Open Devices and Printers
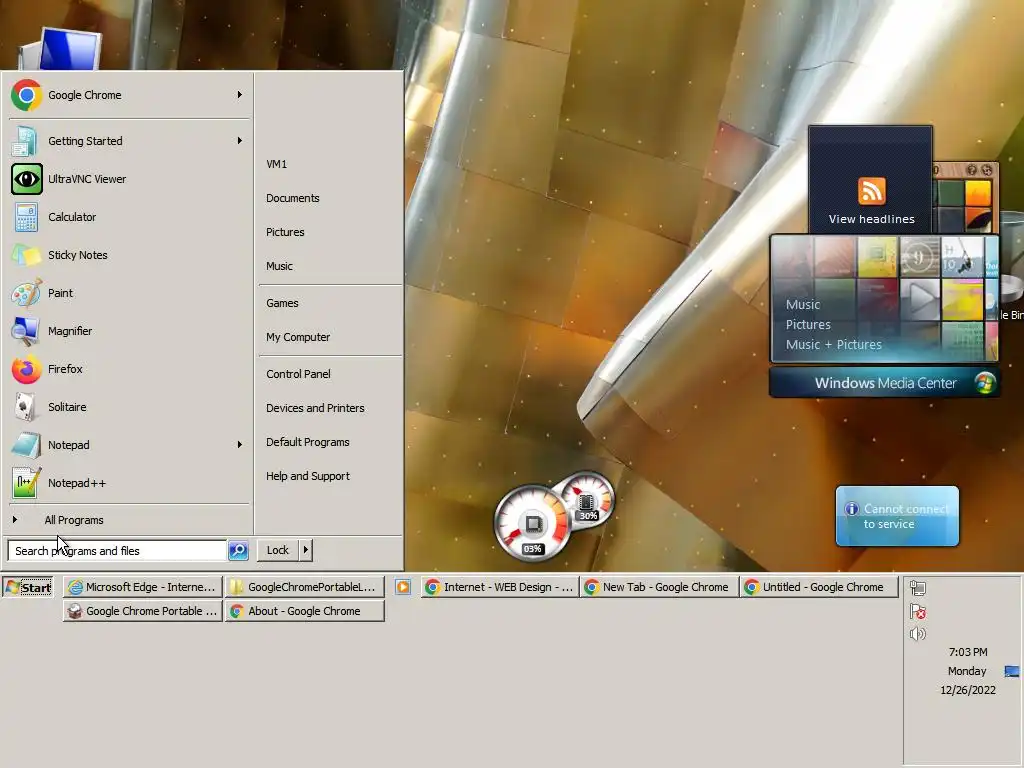This screenshot has width=1024, height=768. click(x=315, y=408)
